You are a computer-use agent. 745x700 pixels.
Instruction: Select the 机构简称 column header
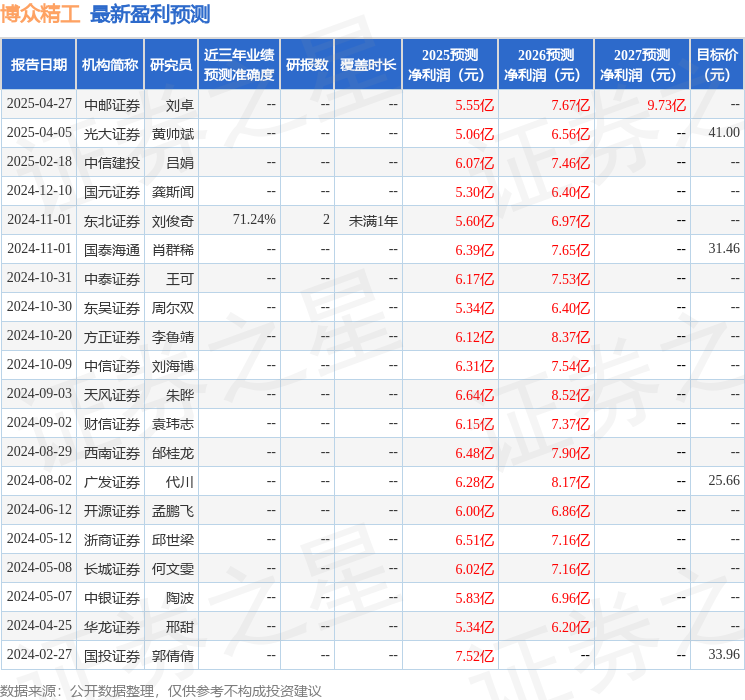click(x=110, y=65)
